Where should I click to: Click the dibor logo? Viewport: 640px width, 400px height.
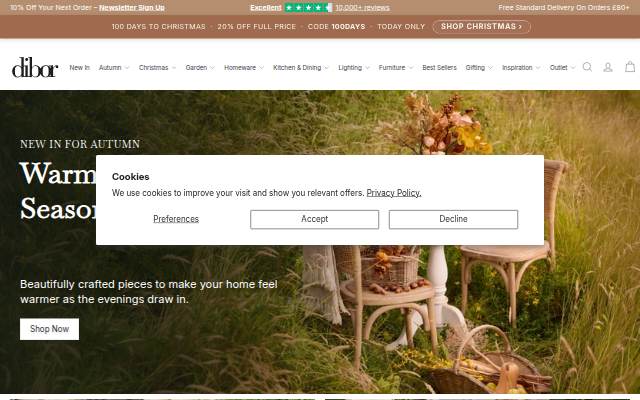pos(35,67)
